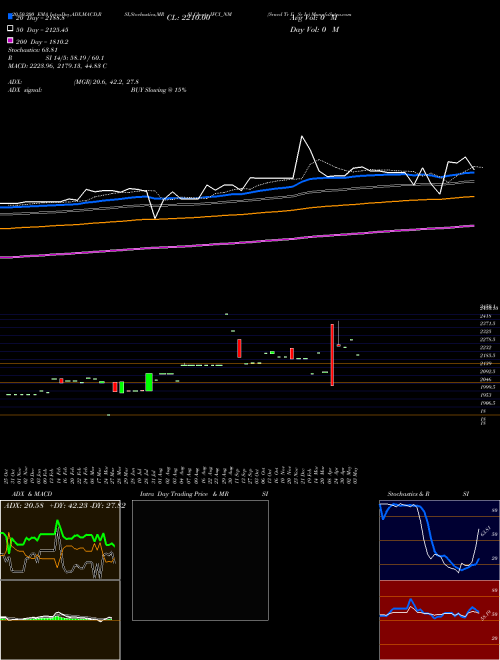Click the 'ADX signal:' label
Viewport: 500px width, 660px height.
coord(25,90)
